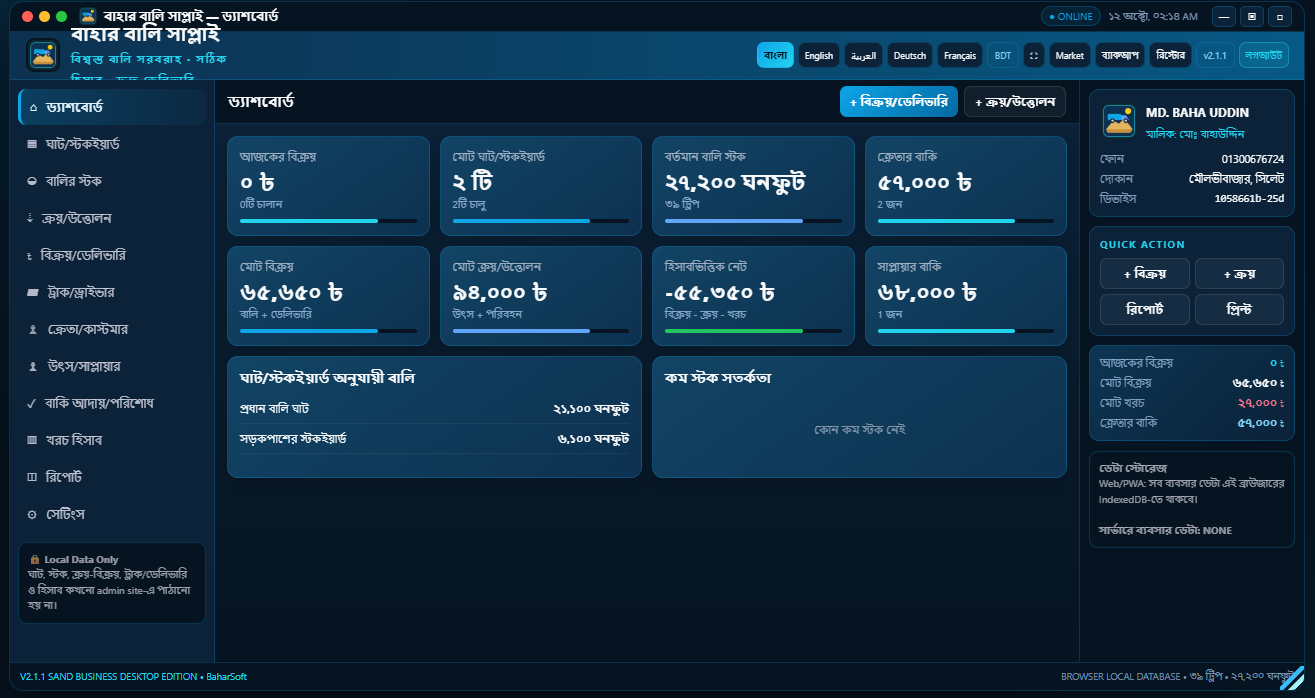Open খরচ হিসাব in the sidebar

tap(112, 440)
